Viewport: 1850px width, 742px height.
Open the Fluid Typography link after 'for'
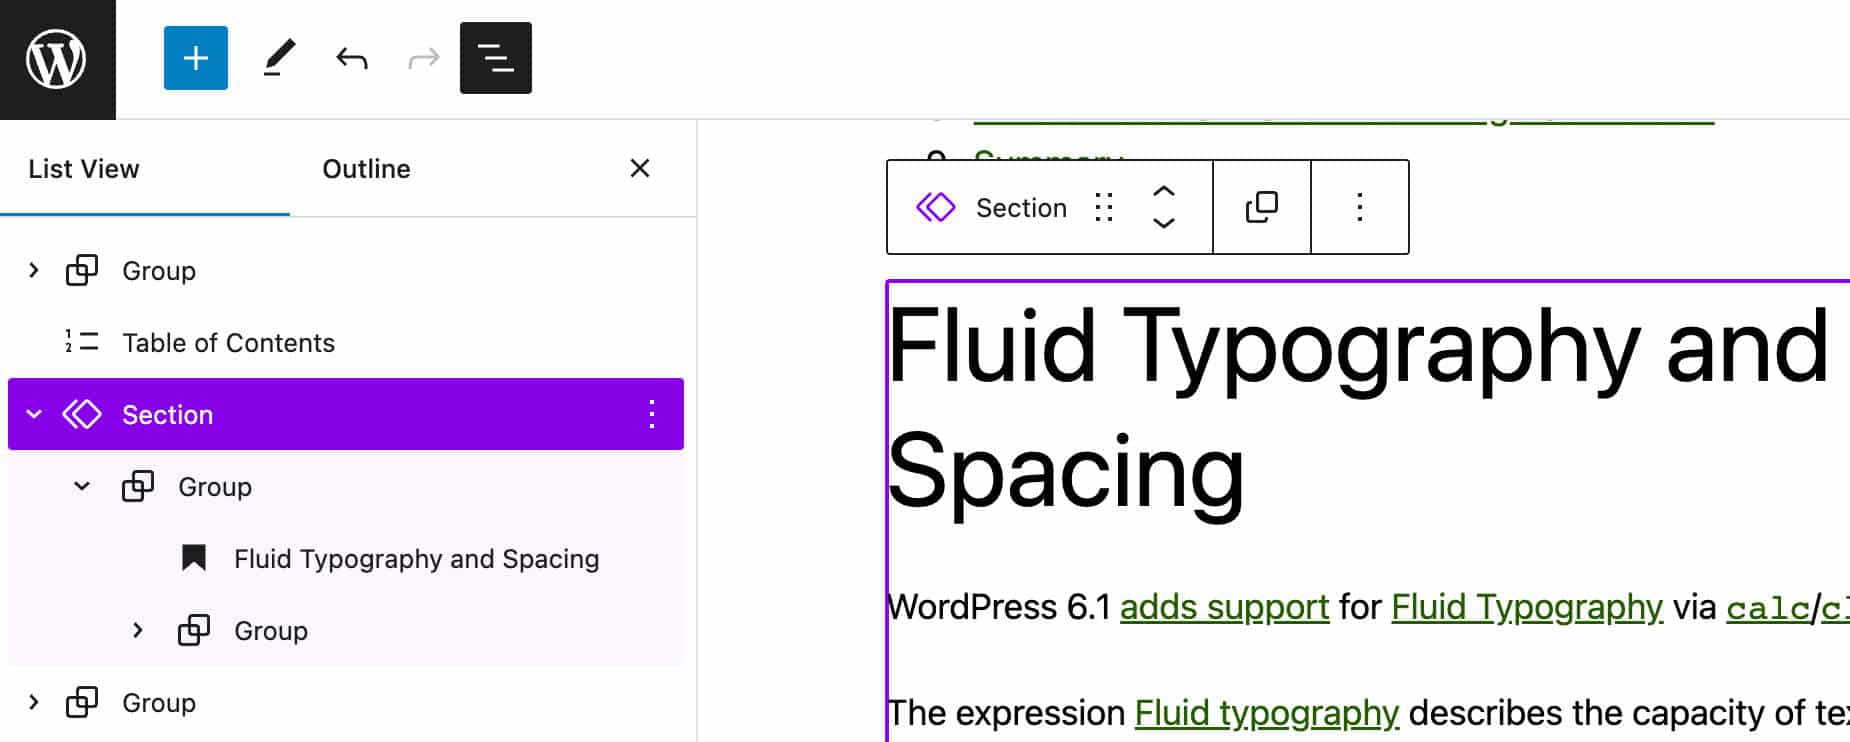(x=1527, y=607)
